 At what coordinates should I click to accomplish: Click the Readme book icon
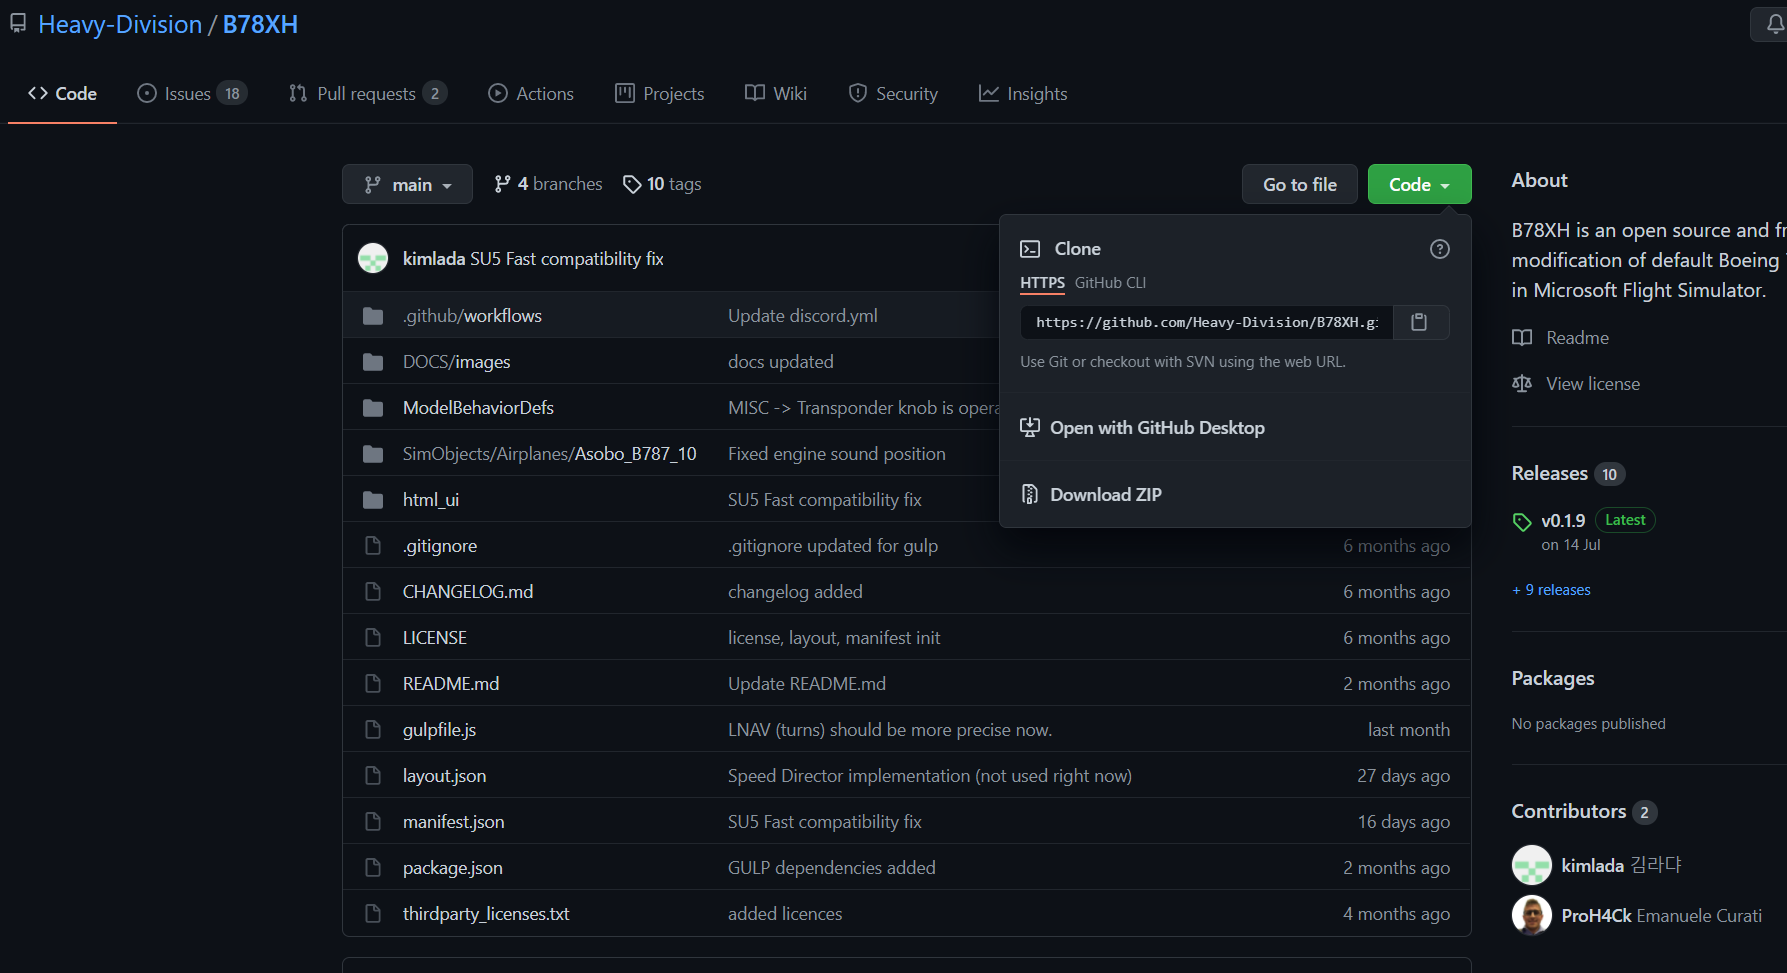pos(1522,338)
